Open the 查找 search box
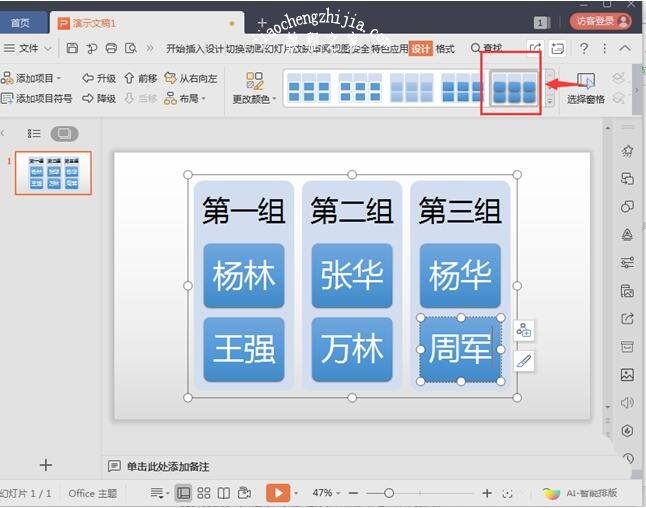 click(486, 49)
